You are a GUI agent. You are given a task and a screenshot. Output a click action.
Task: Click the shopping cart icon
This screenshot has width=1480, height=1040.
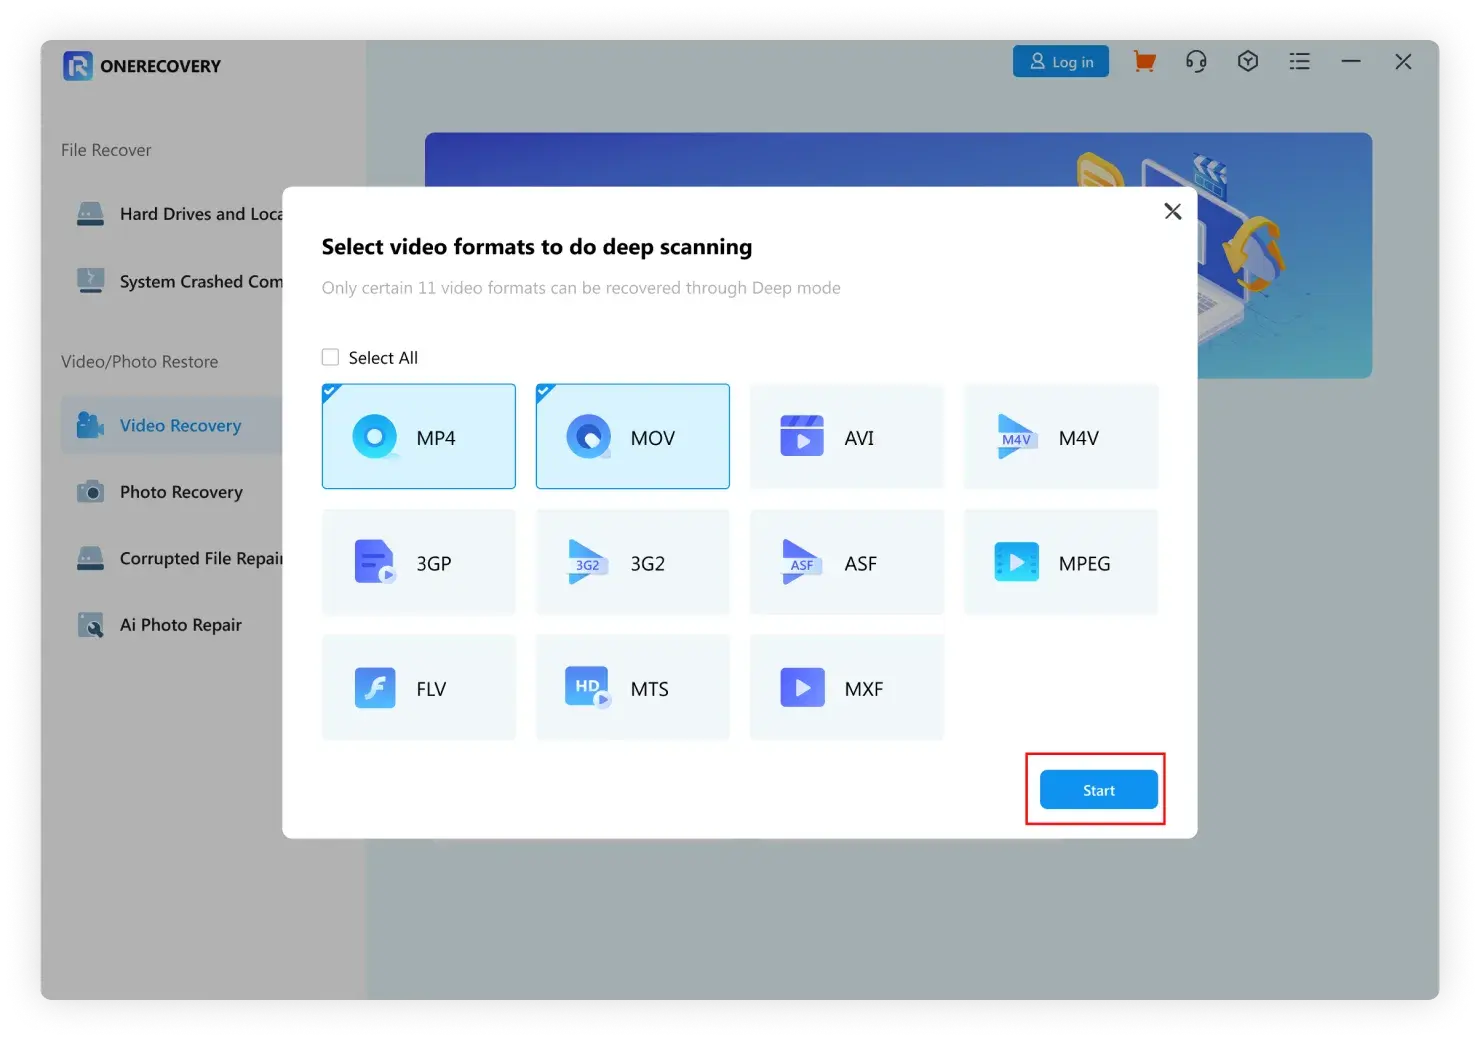click(1144, 62)
